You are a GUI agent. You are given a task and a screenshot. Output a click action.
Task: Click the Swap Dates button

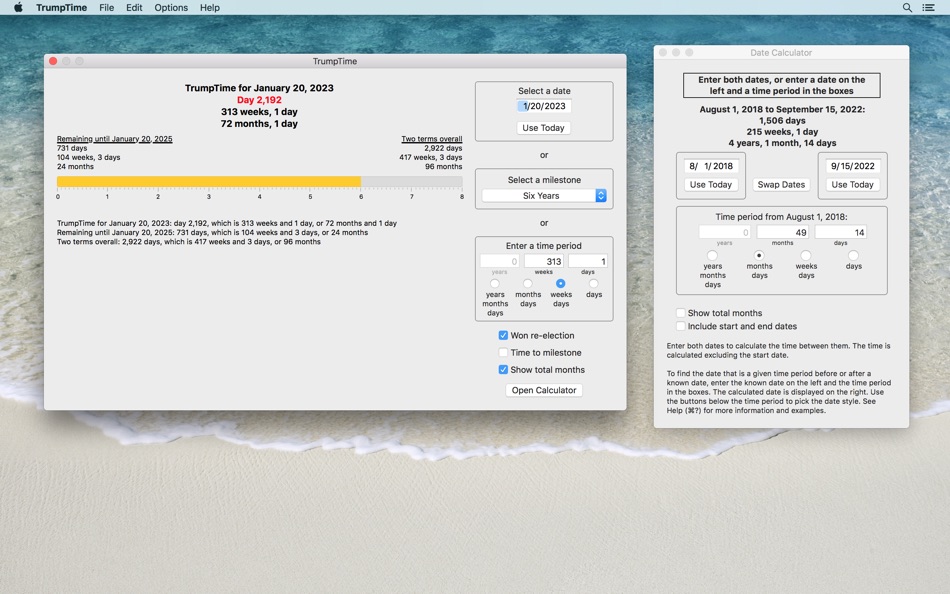781,185
